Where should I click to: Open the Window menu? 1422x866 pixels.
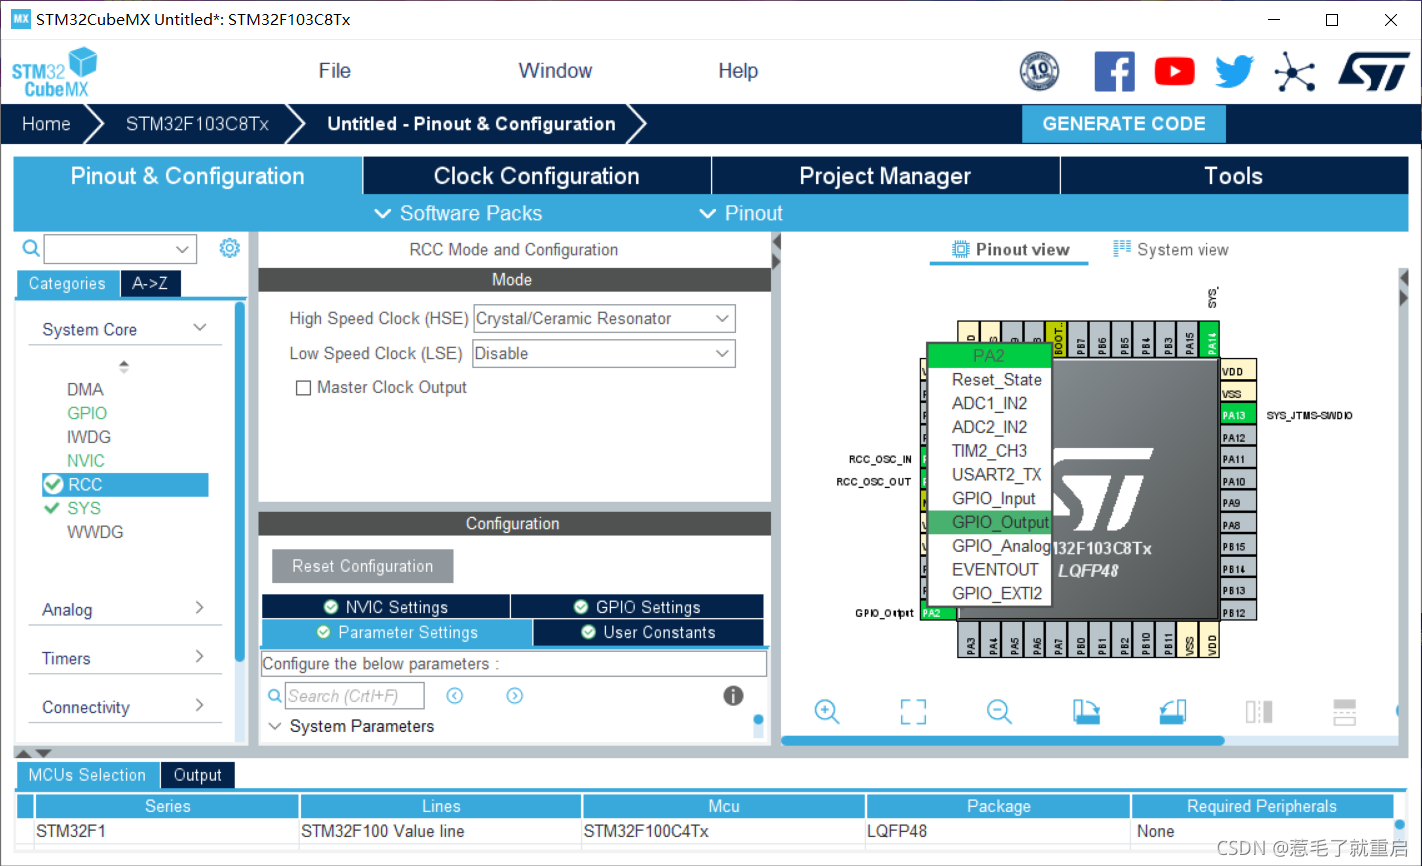[555, 71]
